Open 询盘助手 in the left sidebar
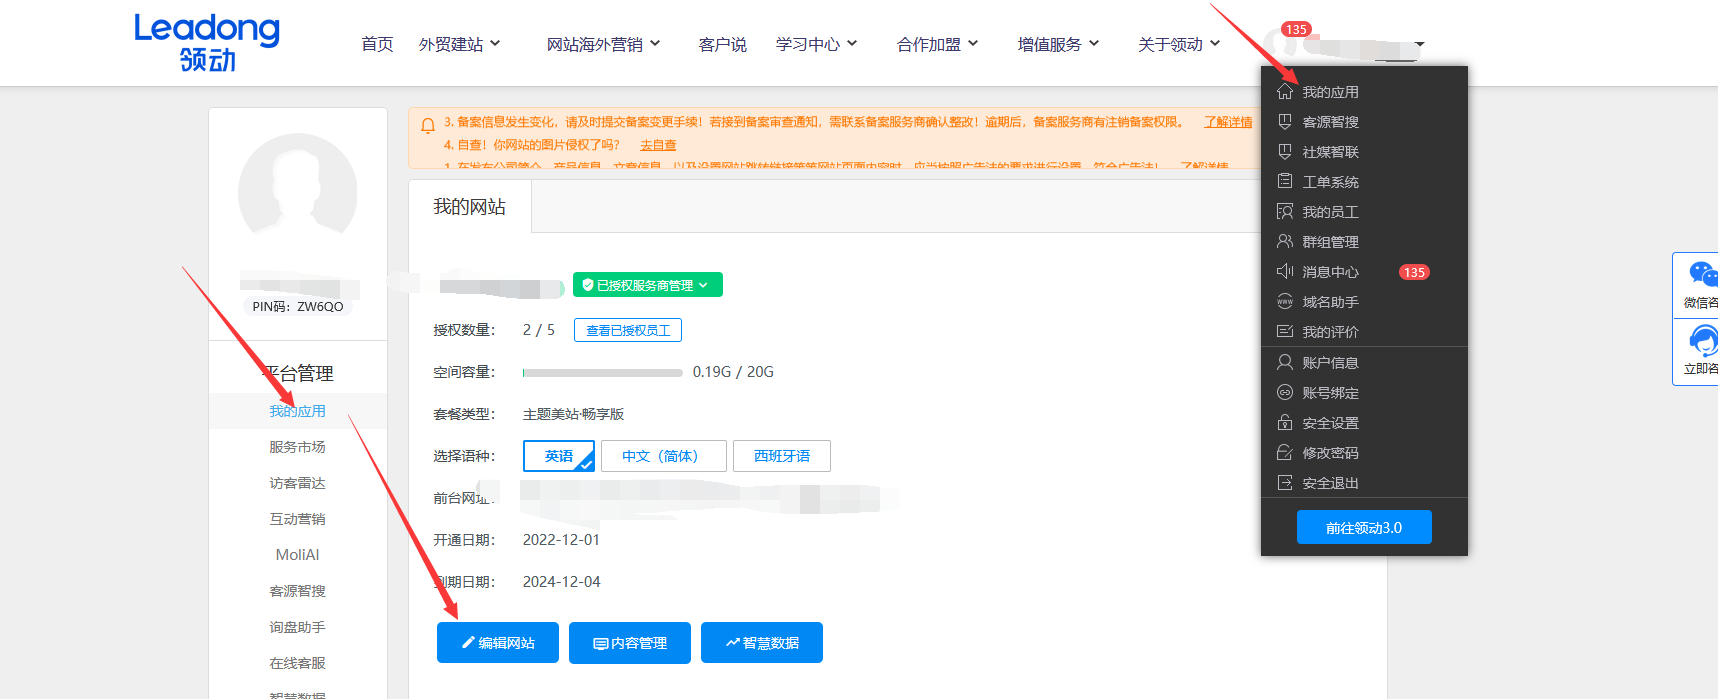 pos(298,627)
